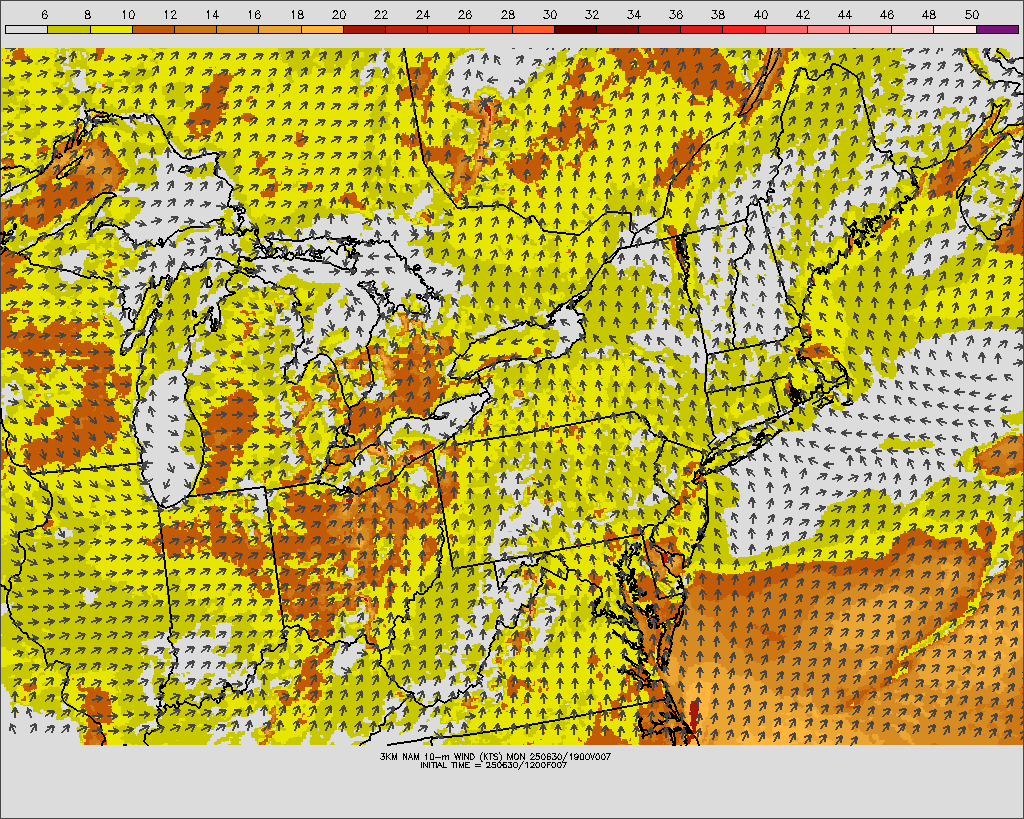Pick the swatch between 24 and 26

(x=449, y=29)
